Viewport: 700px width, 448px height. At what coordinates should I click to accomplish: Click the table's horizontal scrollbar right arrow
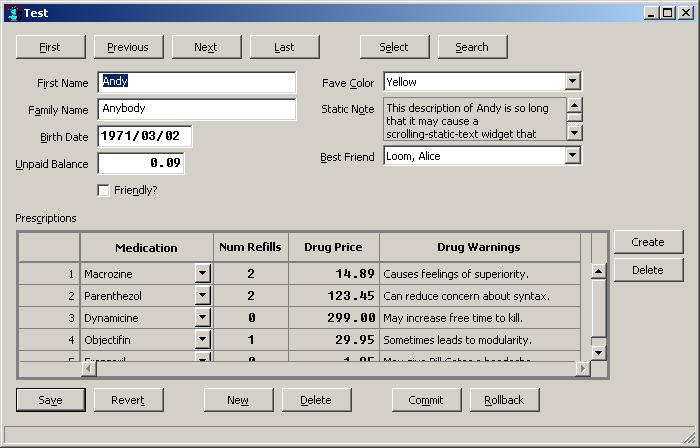pos(582,369)
